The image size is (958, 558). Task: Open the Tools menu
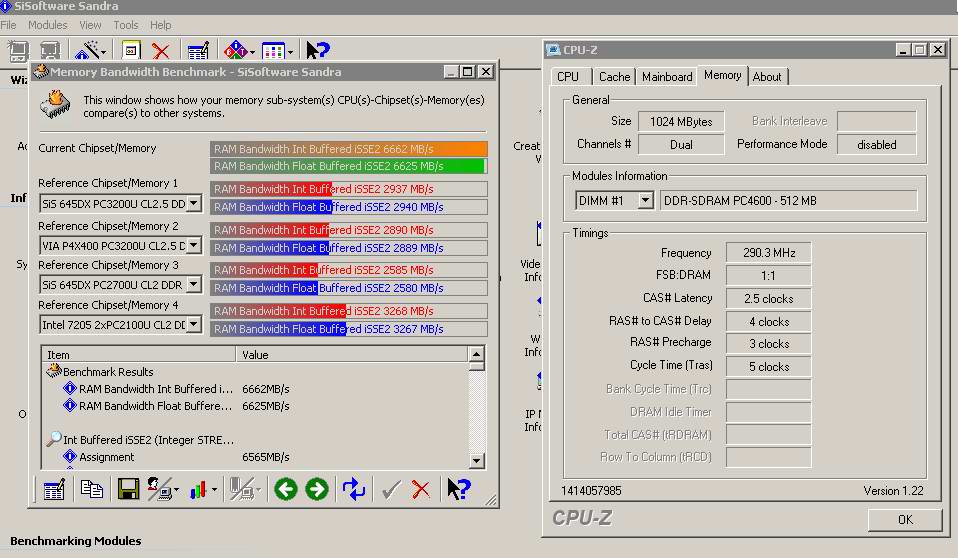[126, 25]
